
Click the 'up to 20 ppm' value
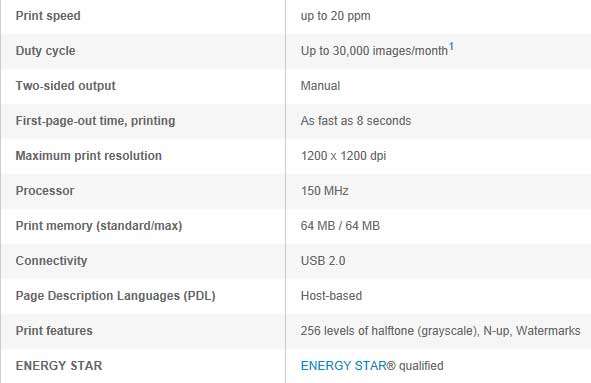(335, 16)
